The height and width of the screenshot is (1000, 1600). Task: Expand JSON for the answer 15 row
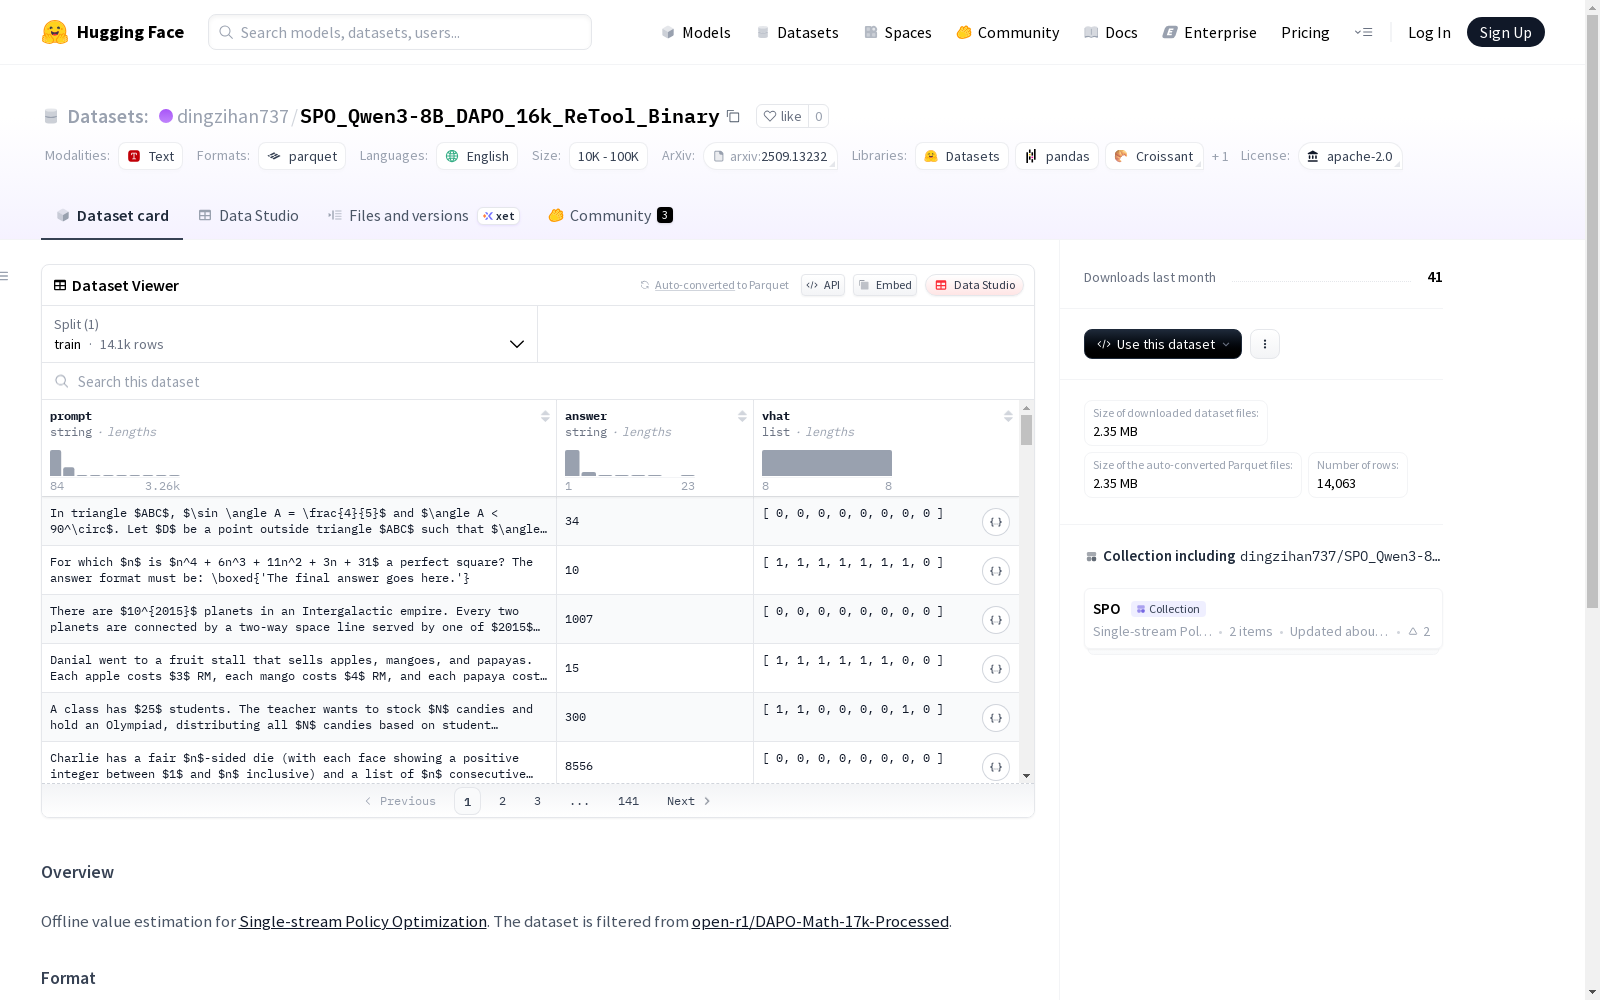(996, 669)
